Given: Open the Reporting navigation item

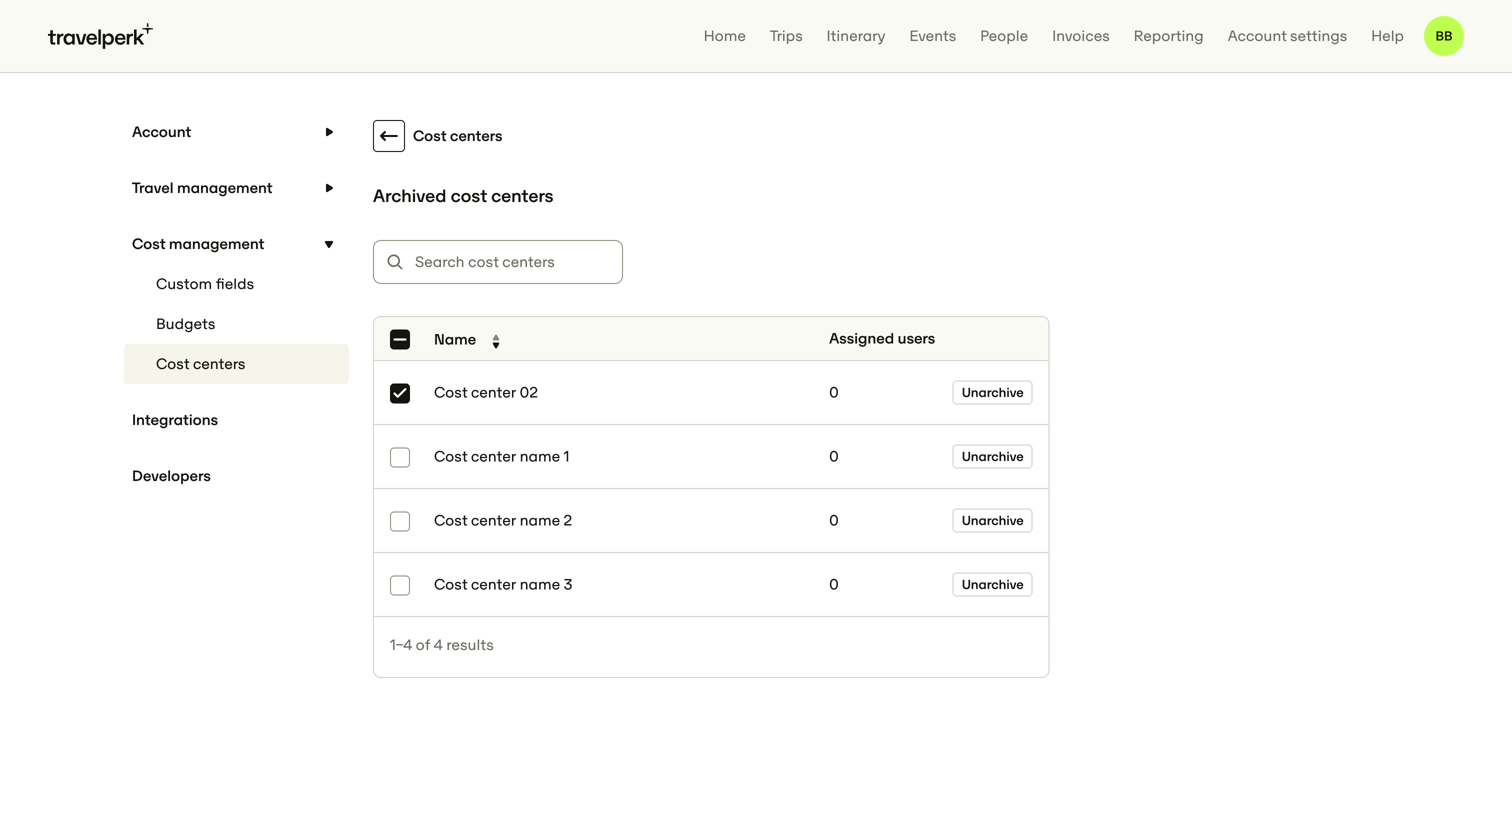Looking at the screenshot, I should pos(1168,36).
